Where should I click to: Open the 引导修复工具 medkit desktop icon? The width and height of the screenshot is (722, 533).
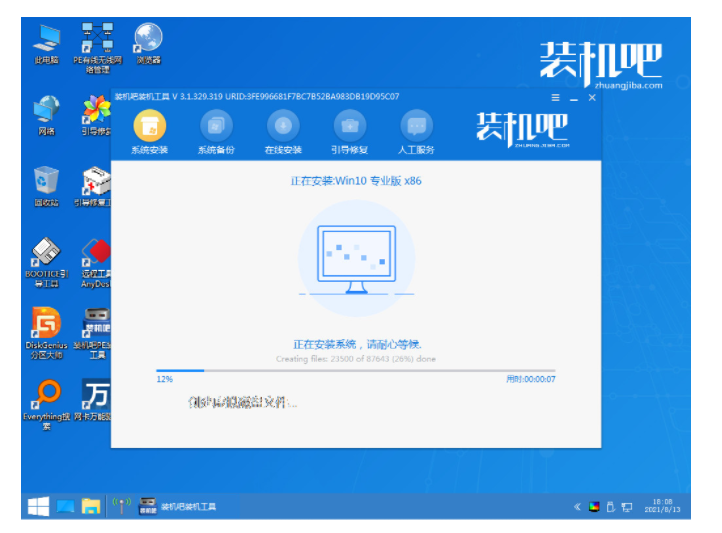click(94, 186)
